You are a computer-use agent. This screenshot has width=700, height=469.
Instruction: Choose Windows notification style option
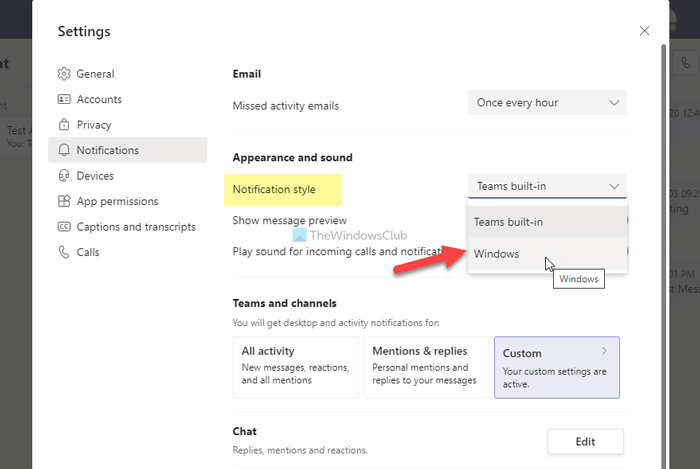pyautogui.click(x=547, y=253)
